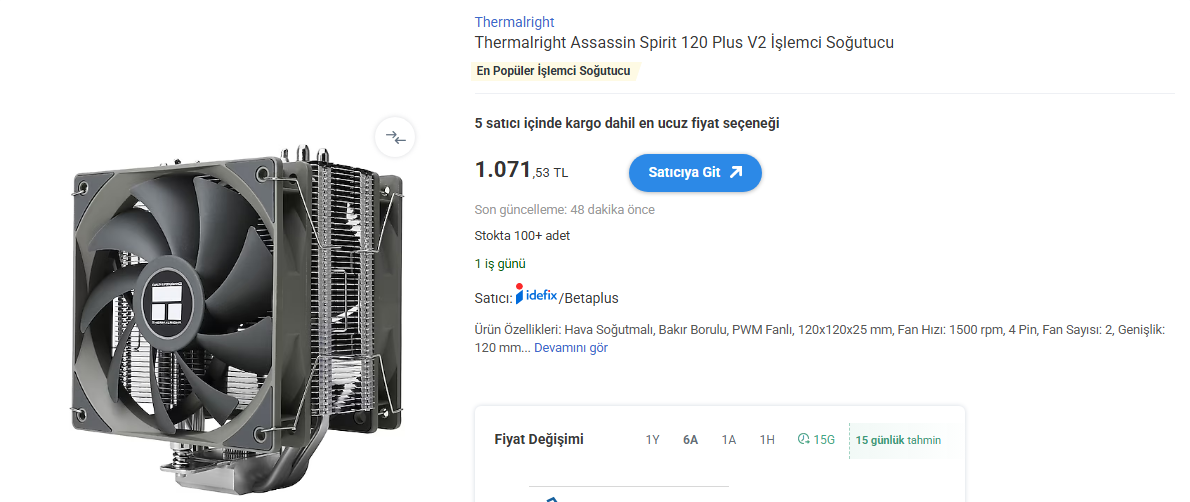
Task: Click the En Popüler İşlemci Soğutucu badge
Action: click(553, 71)
